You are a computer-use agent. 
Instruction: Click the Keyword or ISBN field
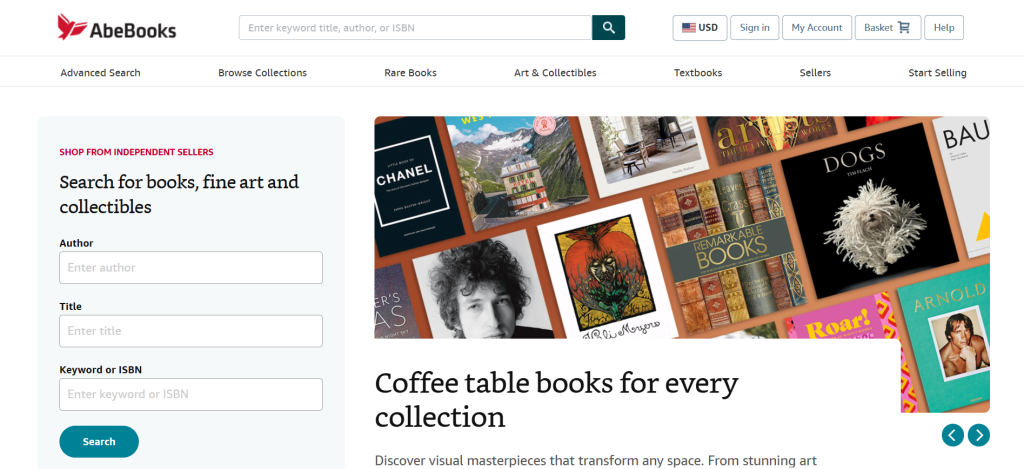click(x=191, y=394)
